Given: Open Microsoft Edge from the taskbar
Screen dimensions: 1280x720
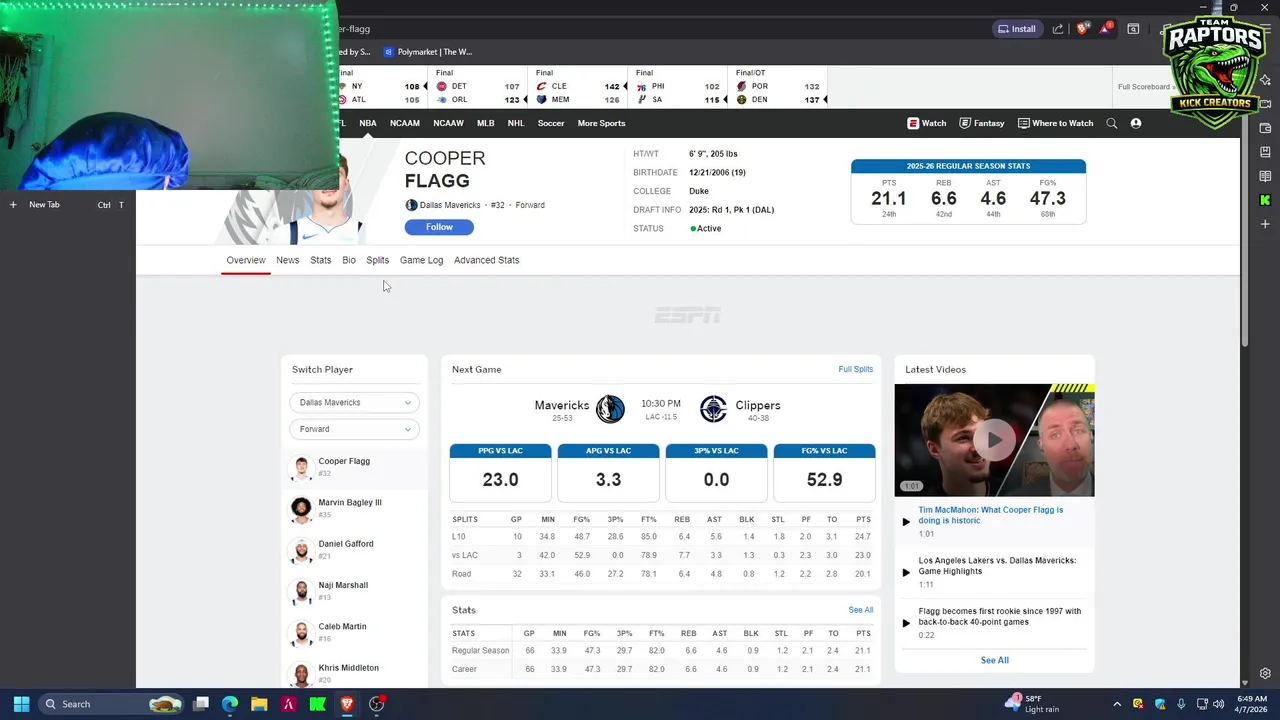Looking at the screenshot, I should coord(230,704).
